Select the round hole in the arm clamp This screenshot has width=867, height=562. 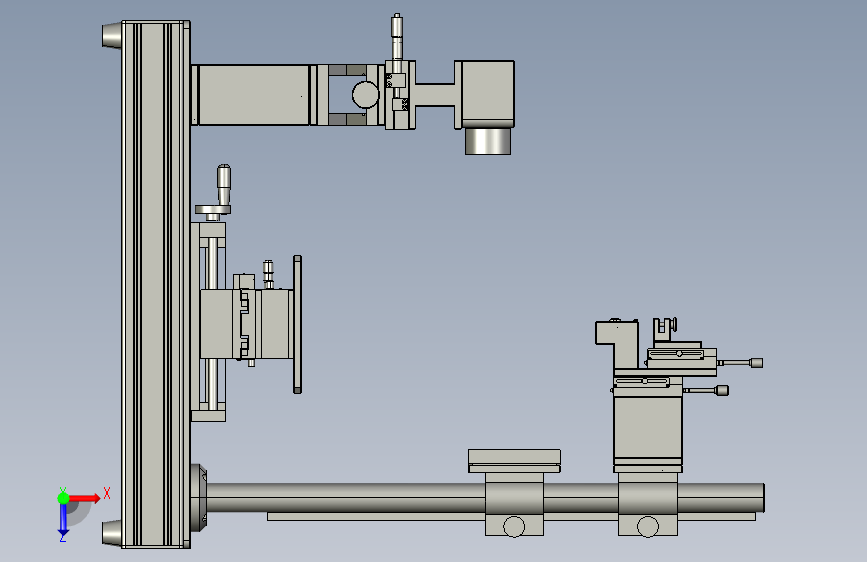(365, 95)
